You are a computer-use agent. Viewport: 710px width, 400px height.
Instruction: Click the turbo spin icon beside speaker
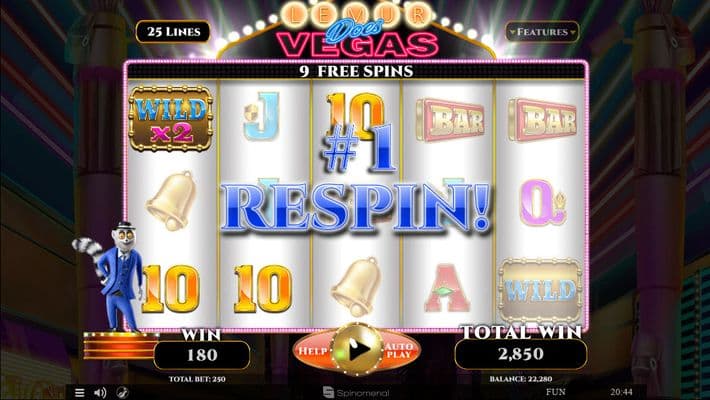point(122,392)
